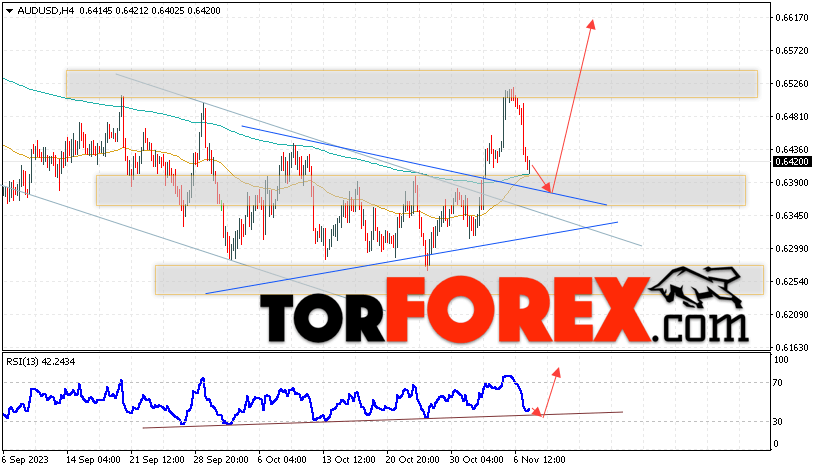Click the 0.64810 price axis label

point(792,117)
